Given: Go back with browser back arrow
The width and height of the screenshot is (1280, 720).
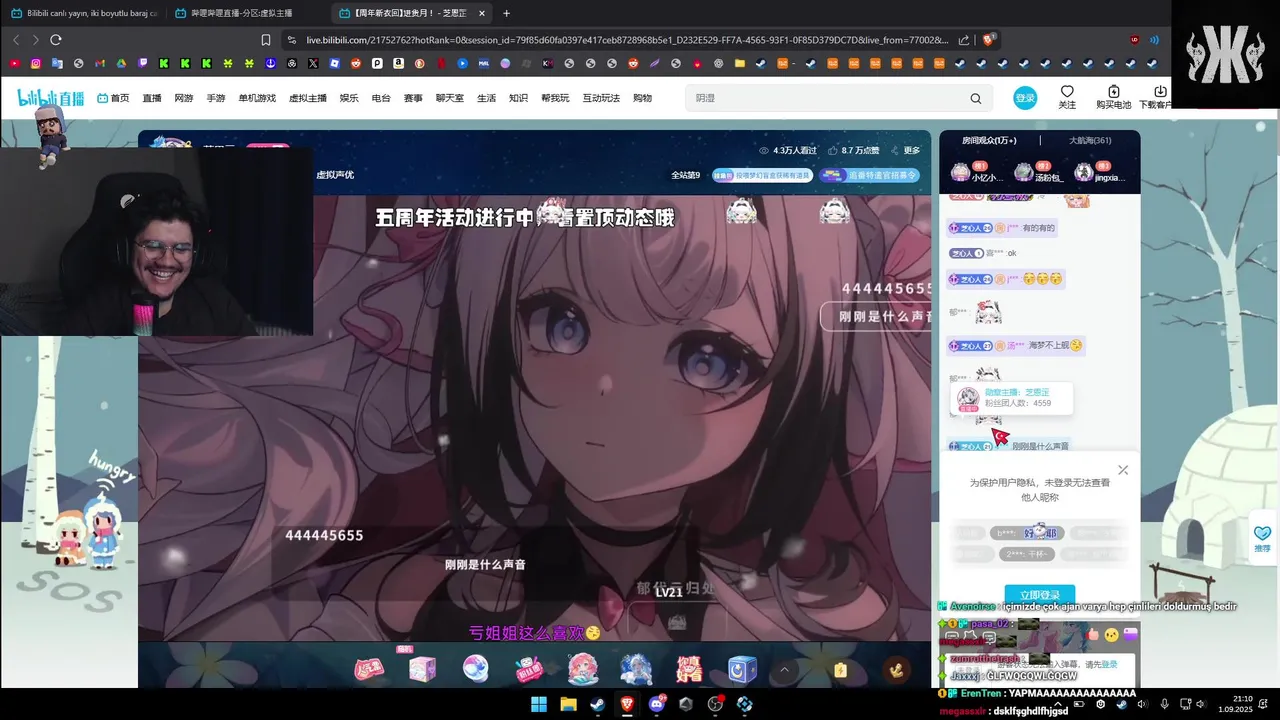Looking at the screenshot, I should click(16, 40).
